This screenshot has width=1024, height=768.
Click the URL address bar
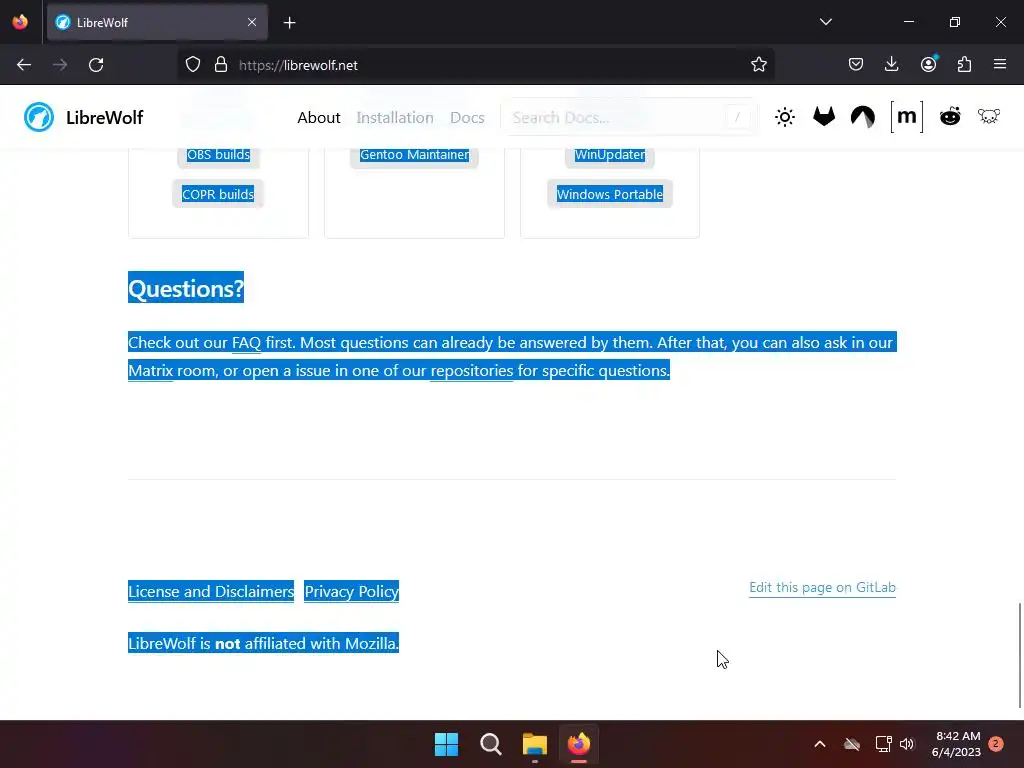[x=477, y=65]
